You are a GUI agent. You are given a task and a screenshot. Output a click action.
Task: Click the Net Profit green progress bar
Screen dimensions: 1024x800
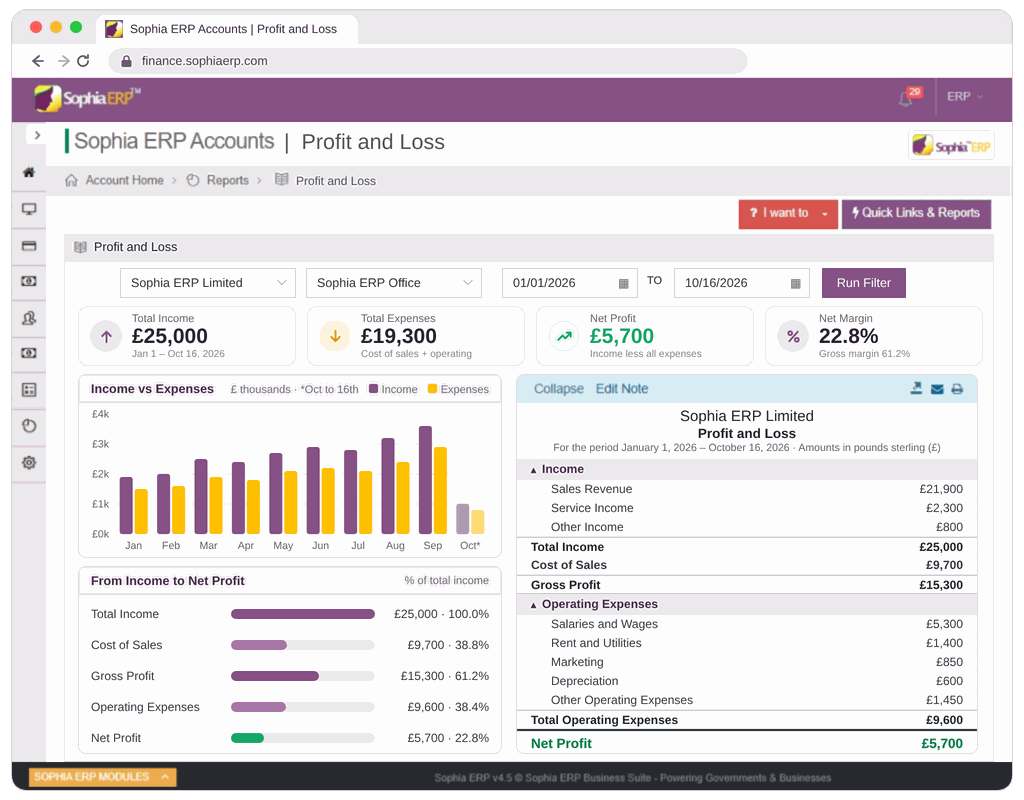point(248,738)
